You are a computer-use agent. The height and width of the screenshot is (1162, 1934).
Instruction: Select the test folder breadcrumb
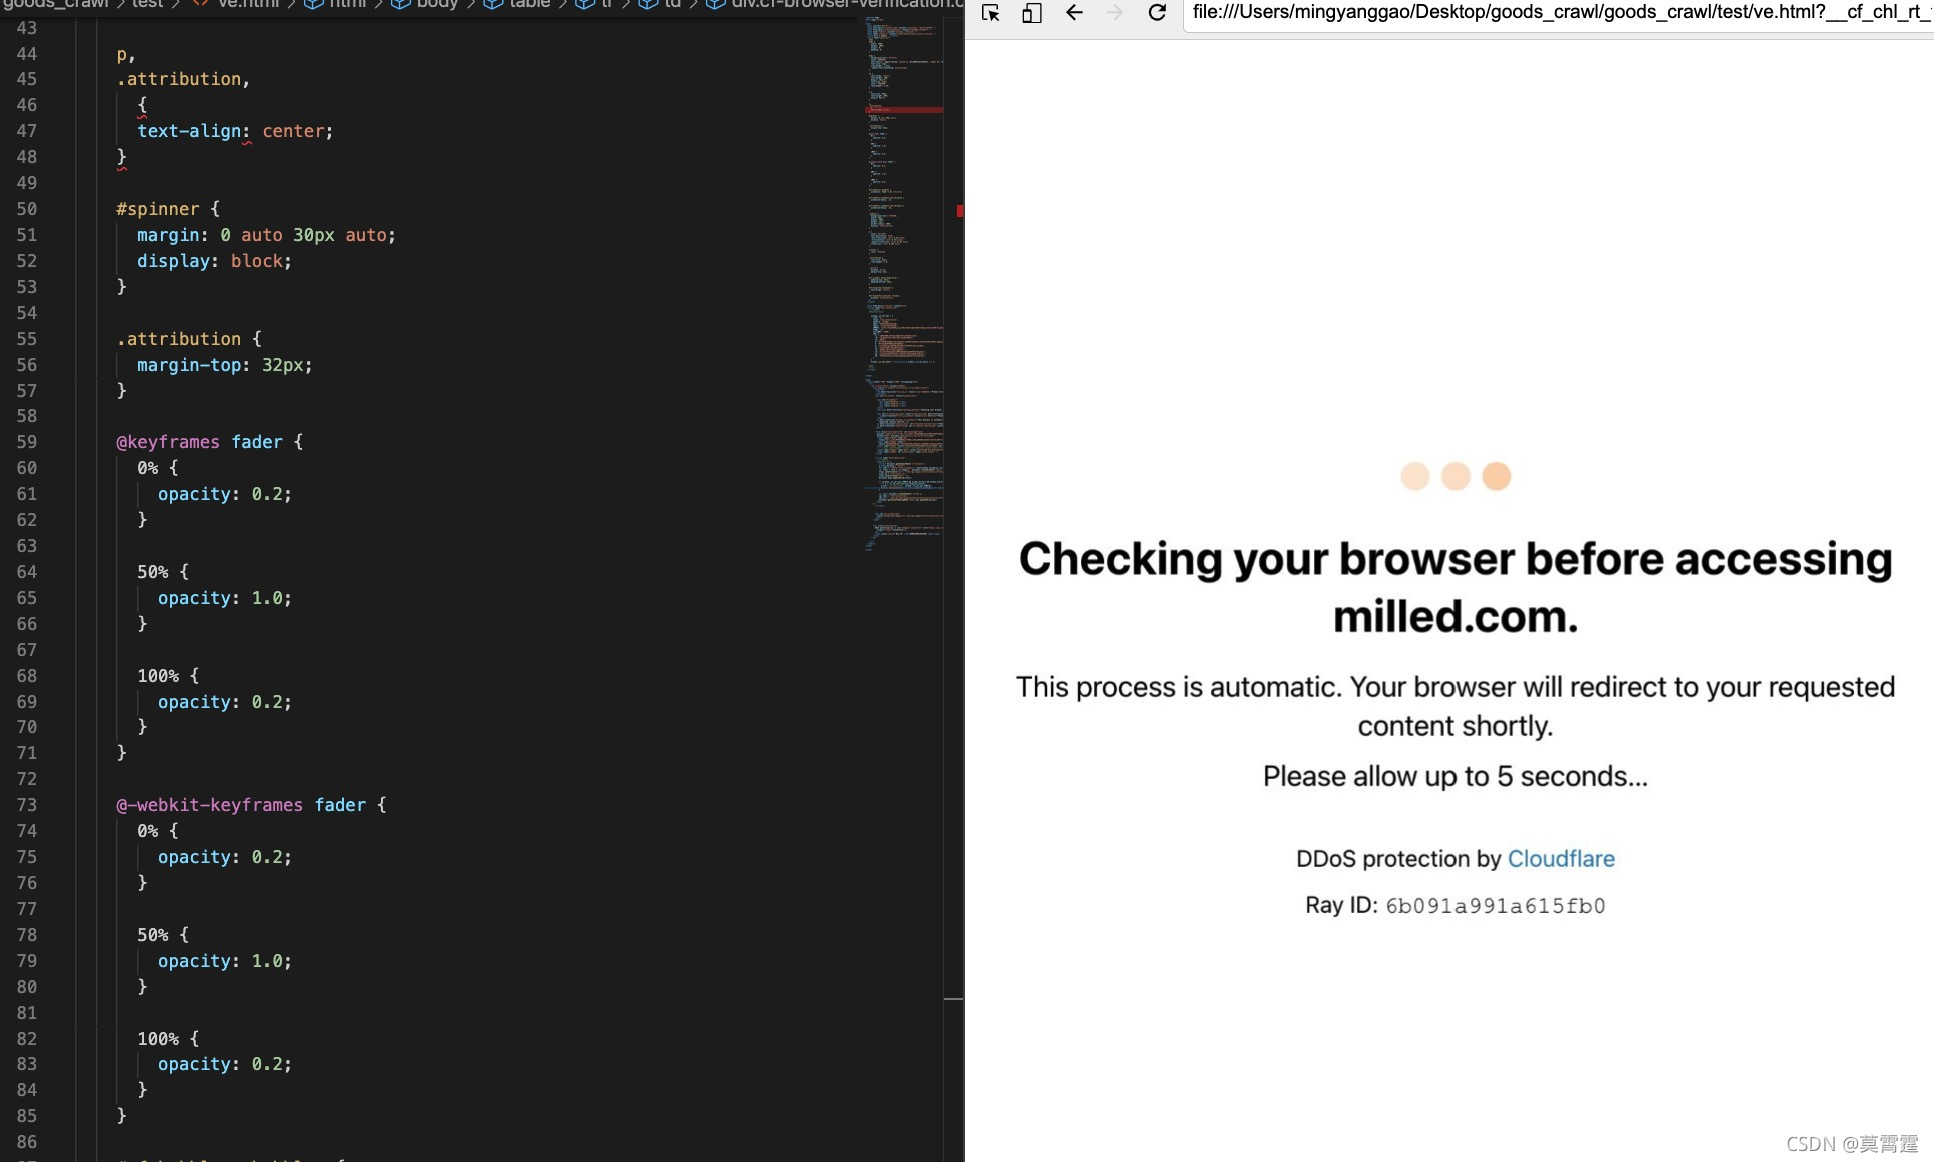coord(147,4)
